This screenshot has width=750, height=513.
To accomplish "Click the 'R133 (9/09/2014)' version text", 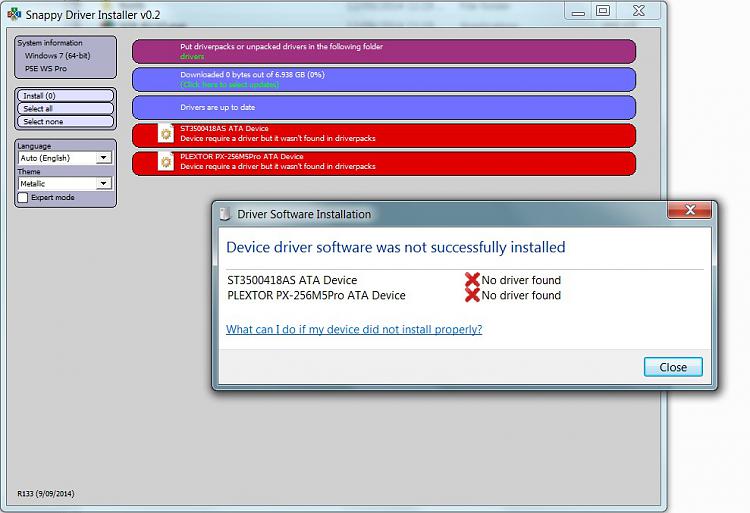I will pyautogui.click(x=46, y=493).
